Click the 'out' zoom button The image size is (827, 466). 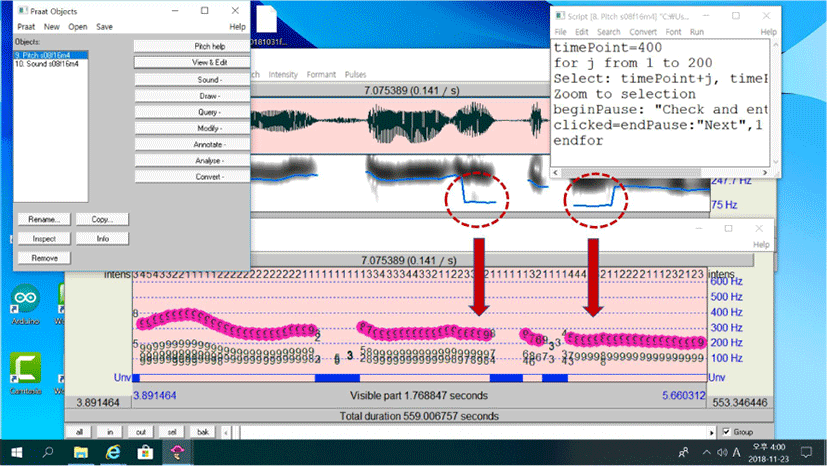pos(141,432)
